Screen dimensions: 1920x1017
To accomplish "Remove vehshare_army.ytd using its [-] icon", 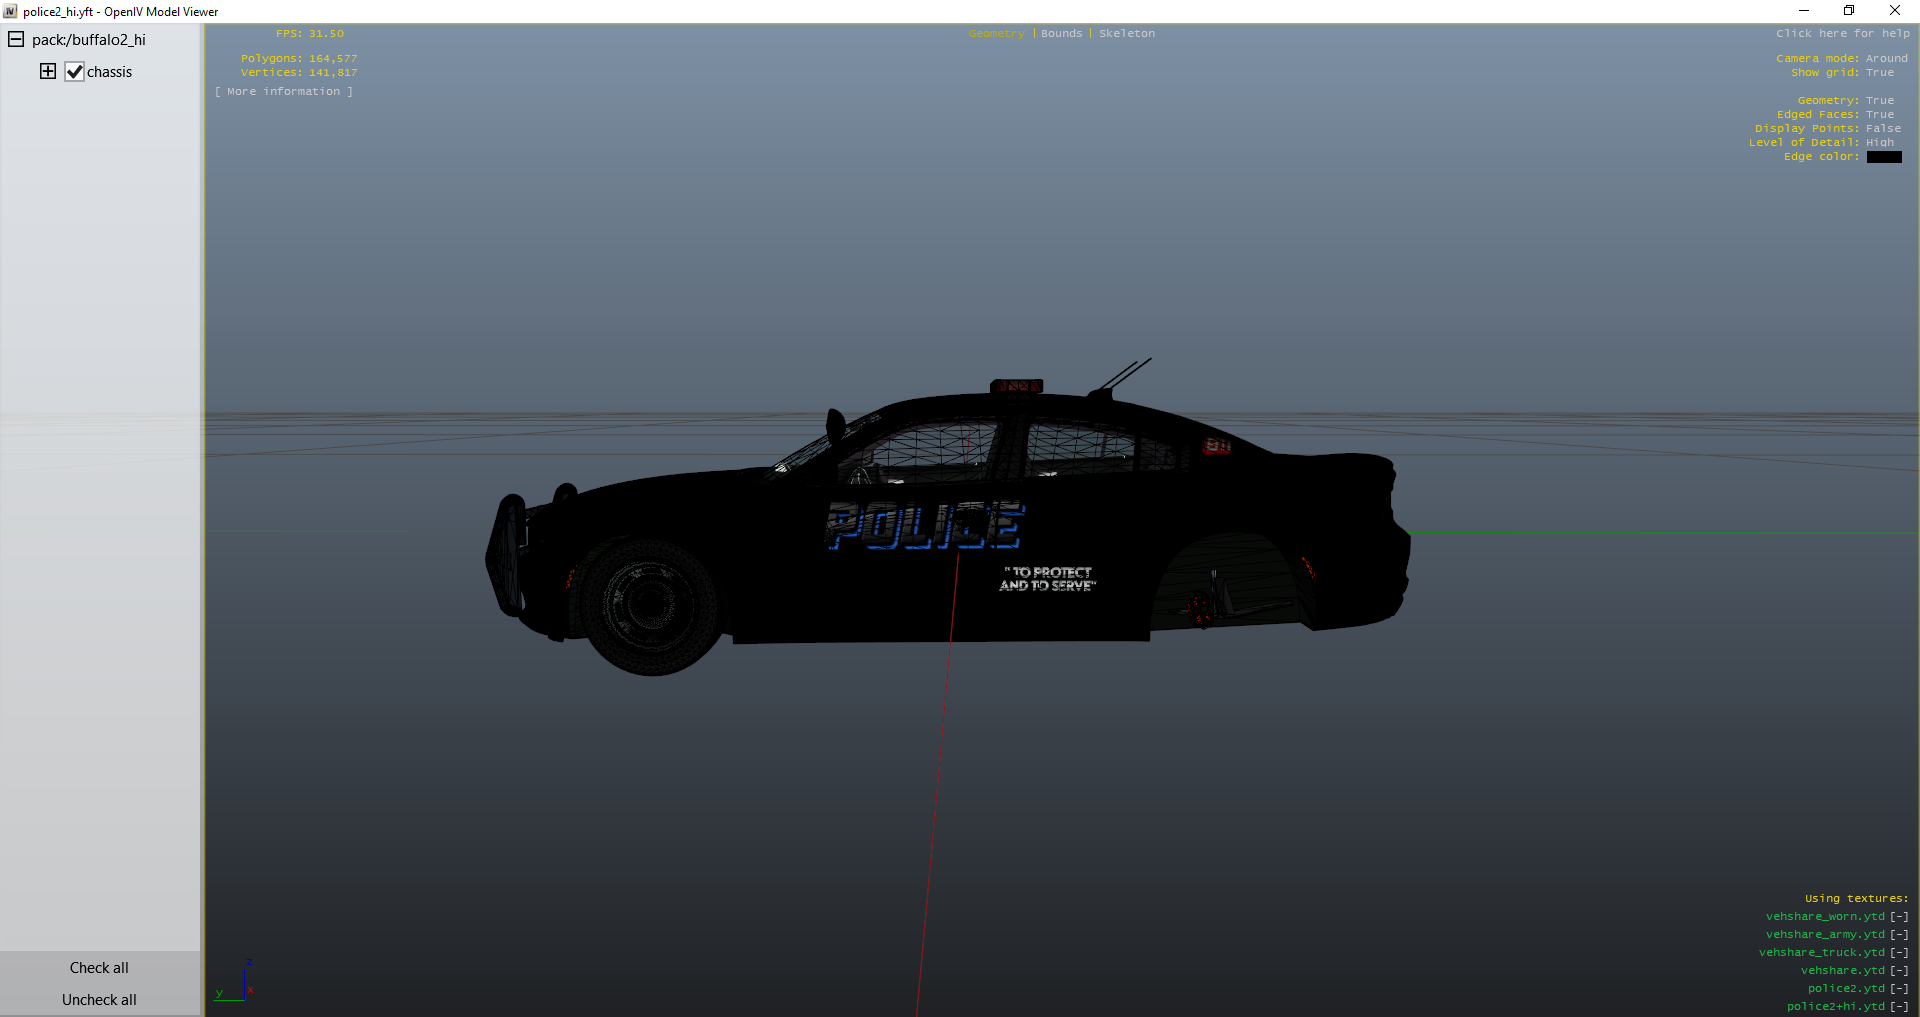I will point(1899,935).
